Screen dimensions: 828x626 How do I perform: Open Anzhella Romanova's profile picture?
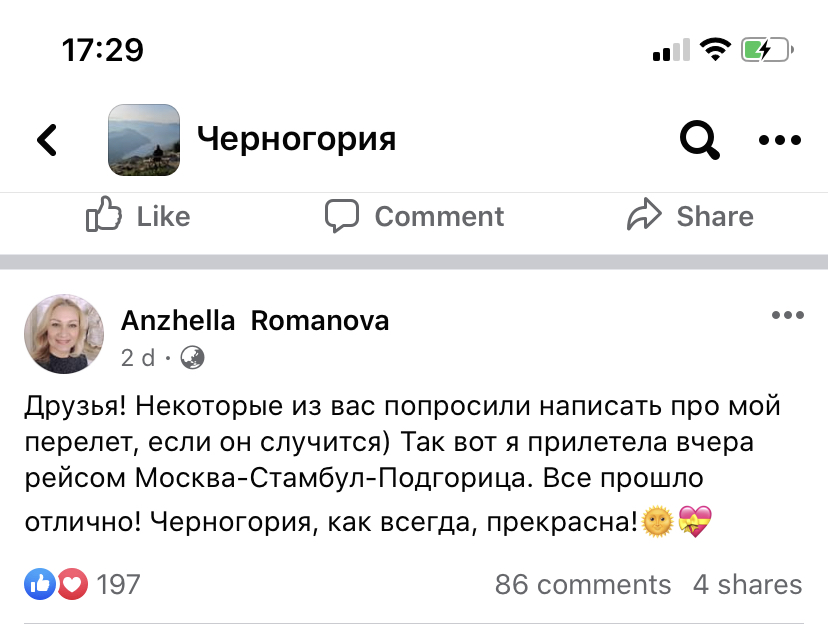pyautogui.click(x=64, y=334)
